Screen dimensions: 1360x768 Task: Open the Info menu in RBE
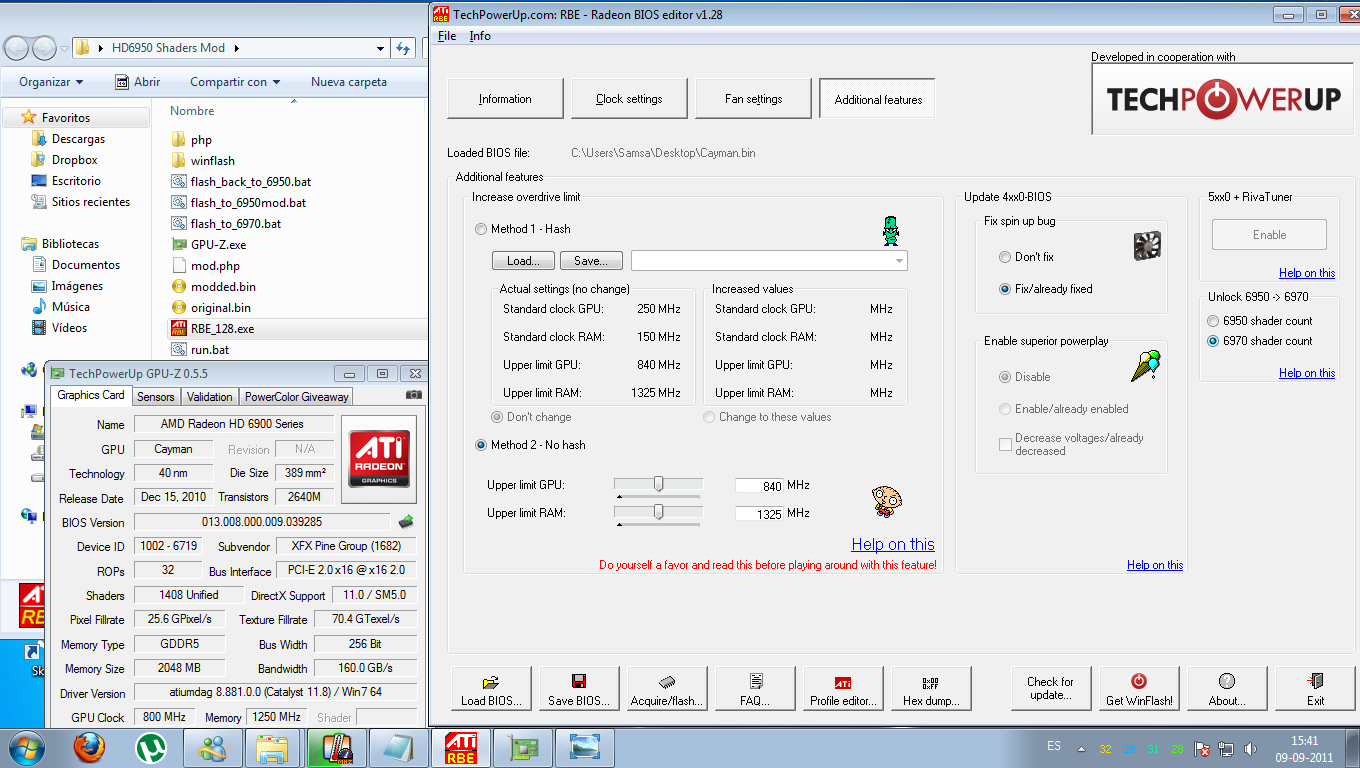pos(480,36)
